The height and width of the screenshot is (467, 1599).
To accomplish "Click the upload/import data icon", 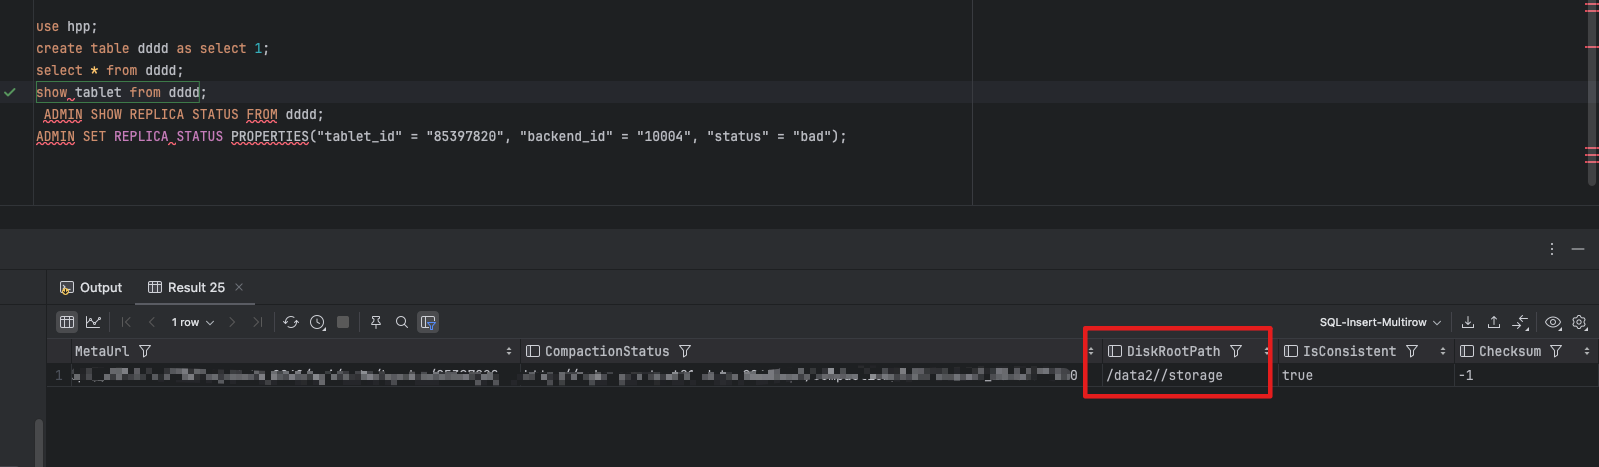I will click(x=1494, y=322).
